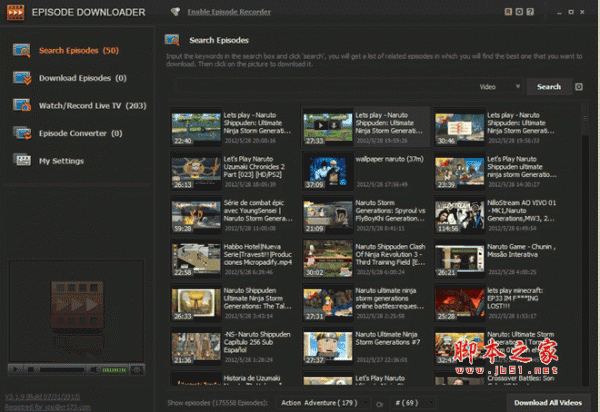Click the preview player play button

coord(15,370)
